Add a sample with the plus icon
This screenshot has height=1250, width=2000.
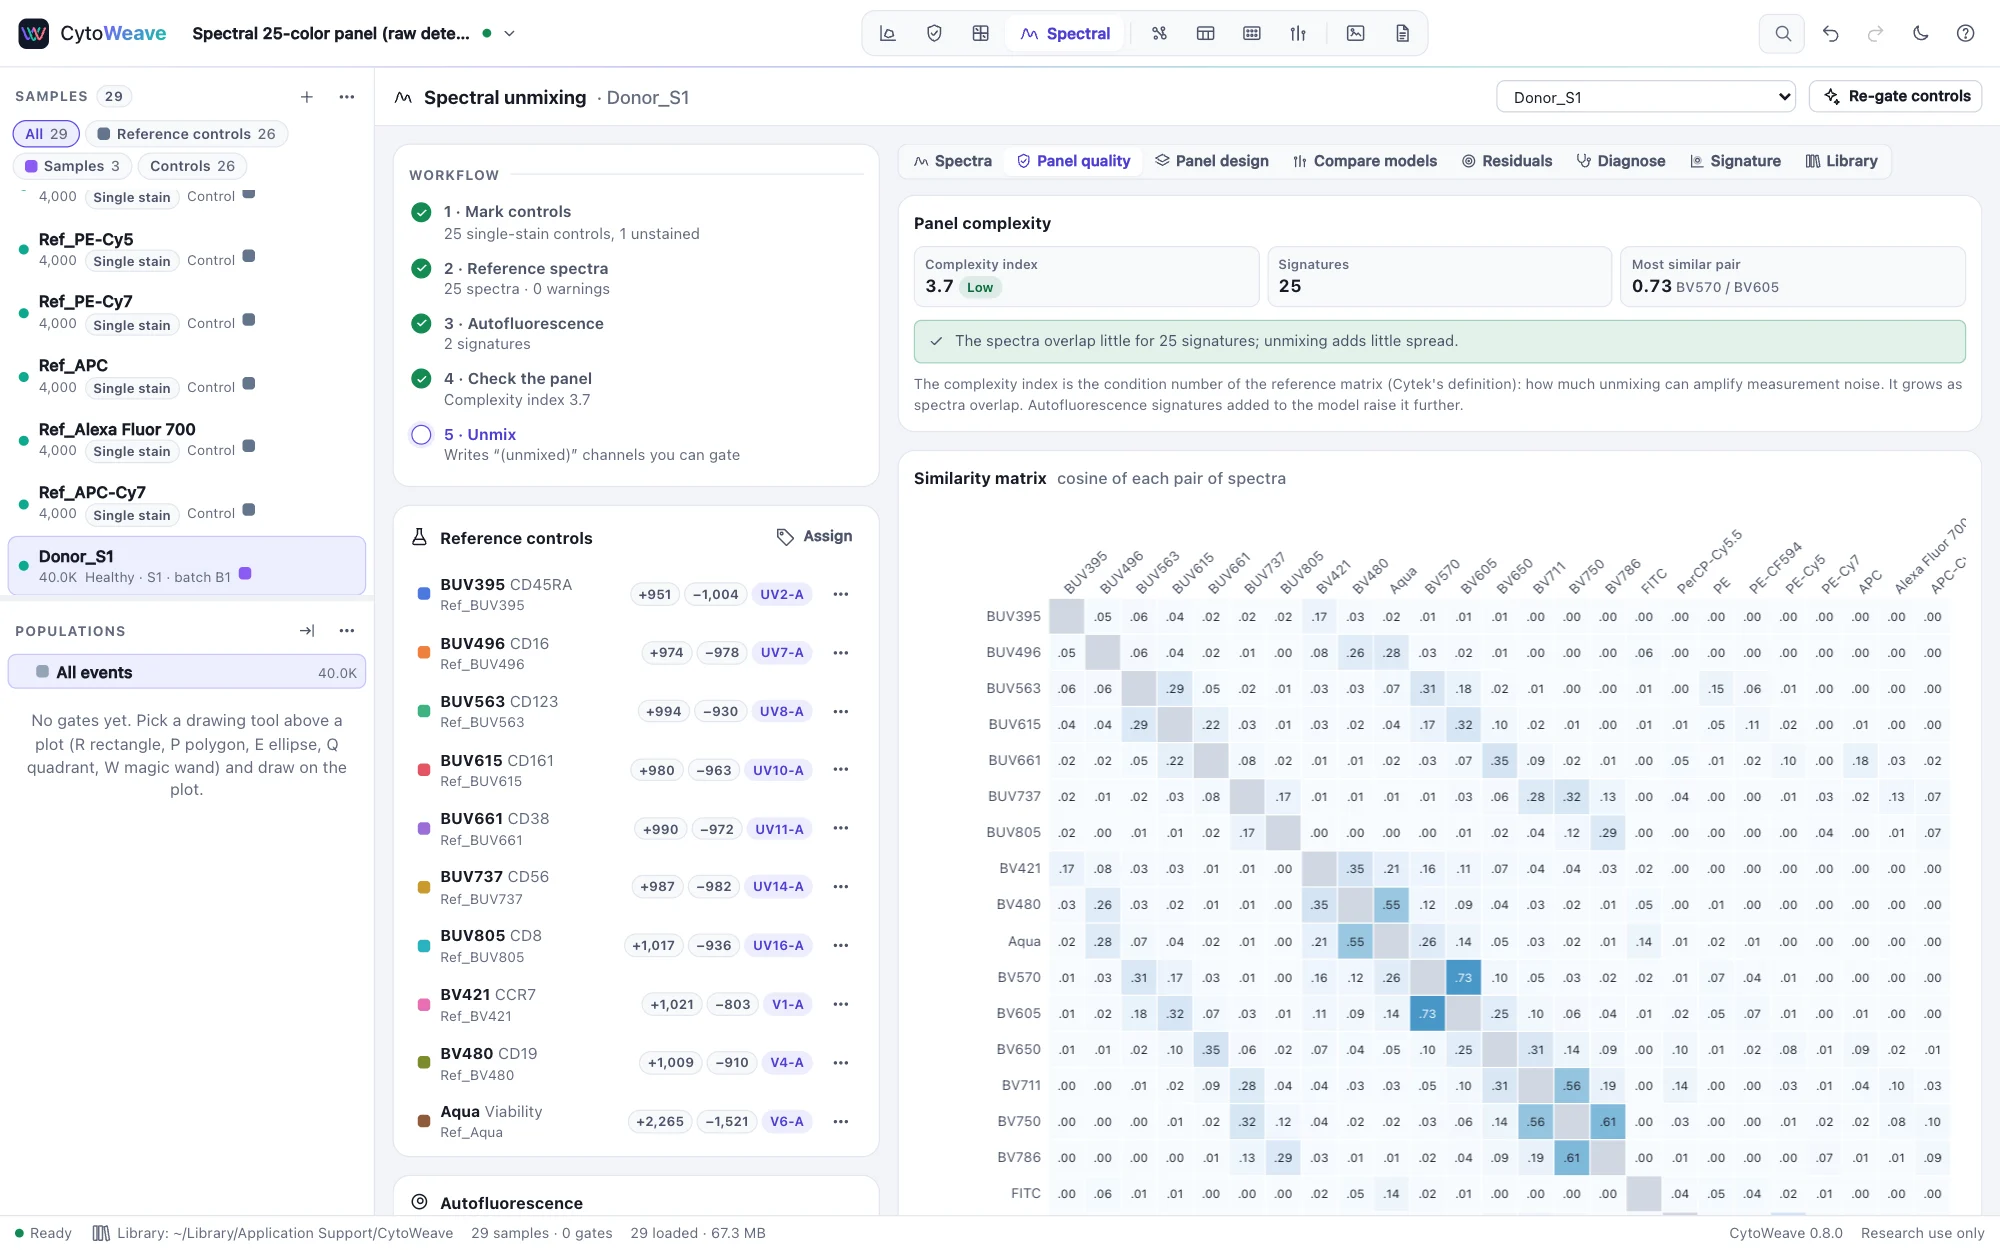pos(307,97)
